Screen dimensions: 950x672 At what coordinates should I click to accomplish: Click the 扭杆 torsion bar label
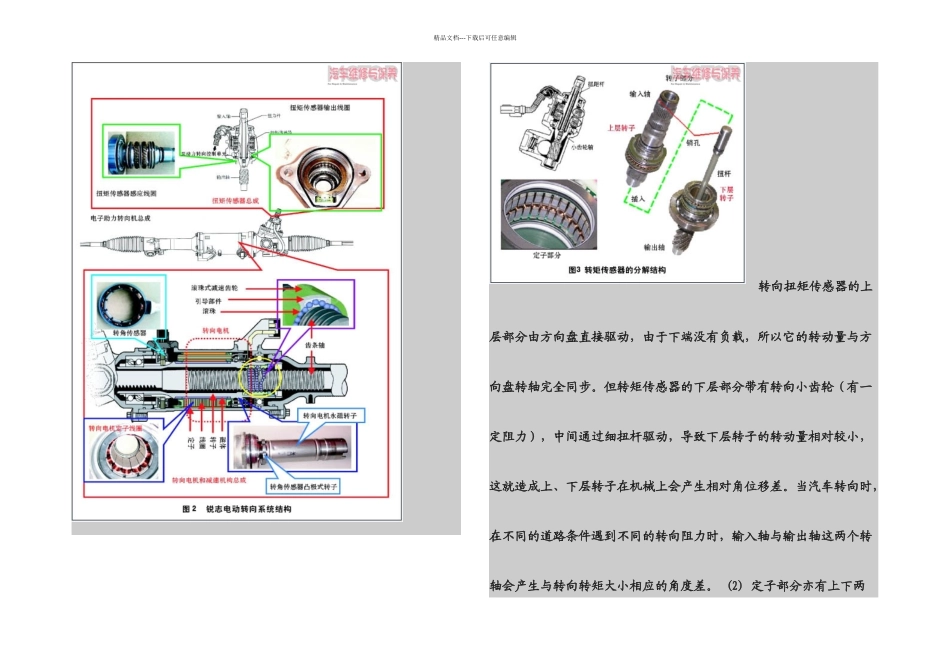point(723,174)
